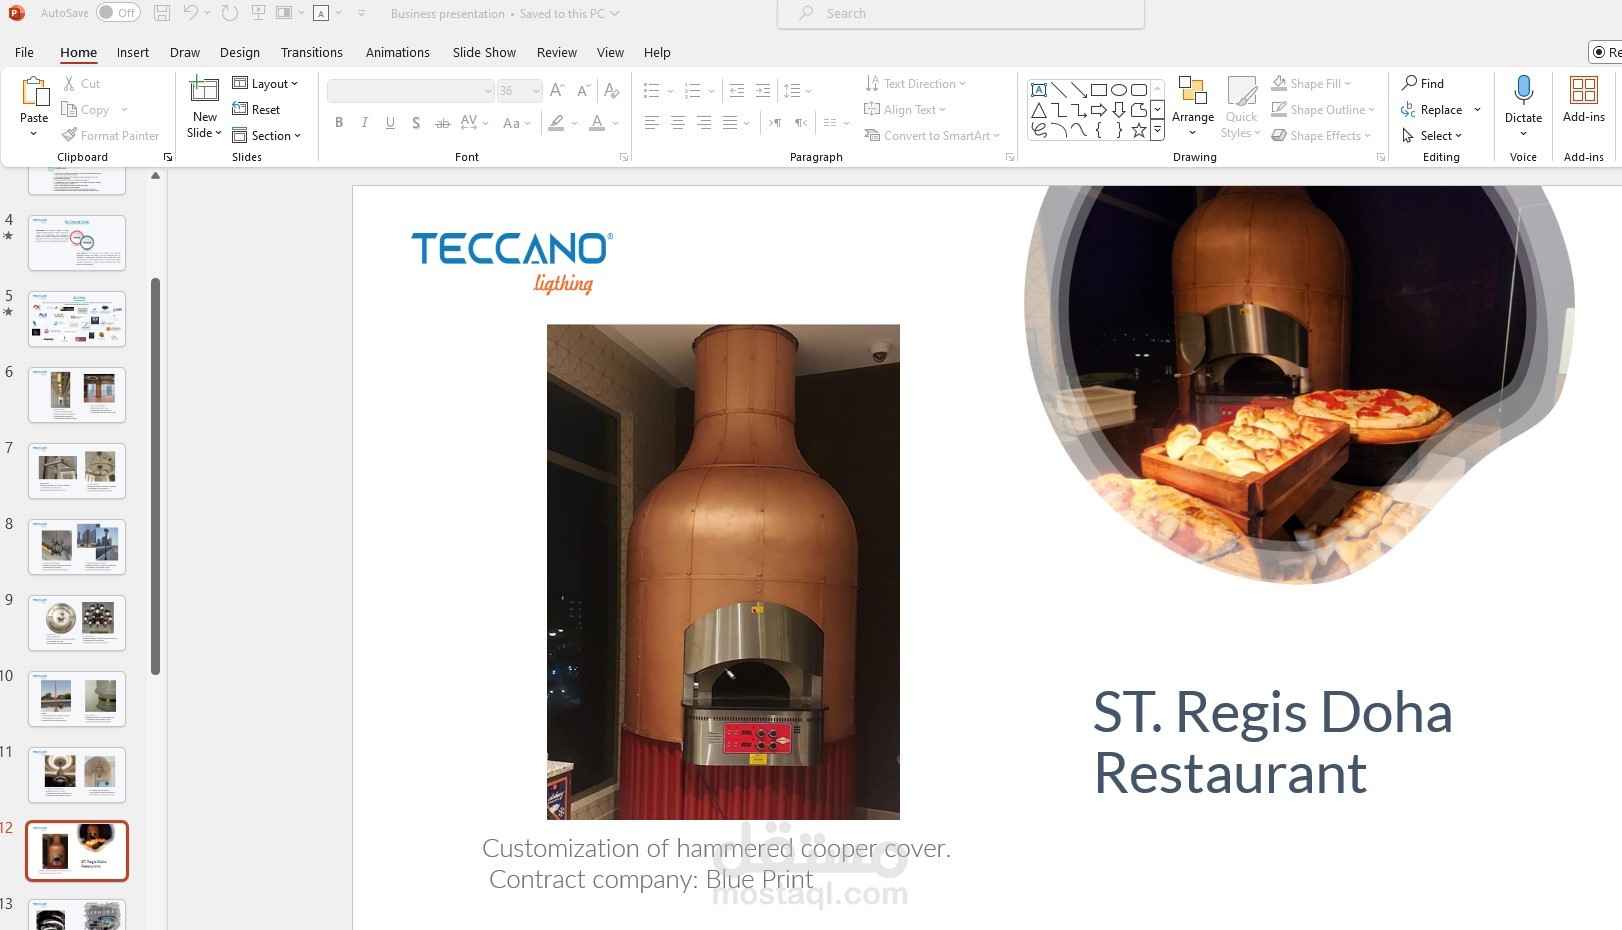Switch to Insert tab
The width and height of the screenshot is (1622, 930).
click(133, 52)
